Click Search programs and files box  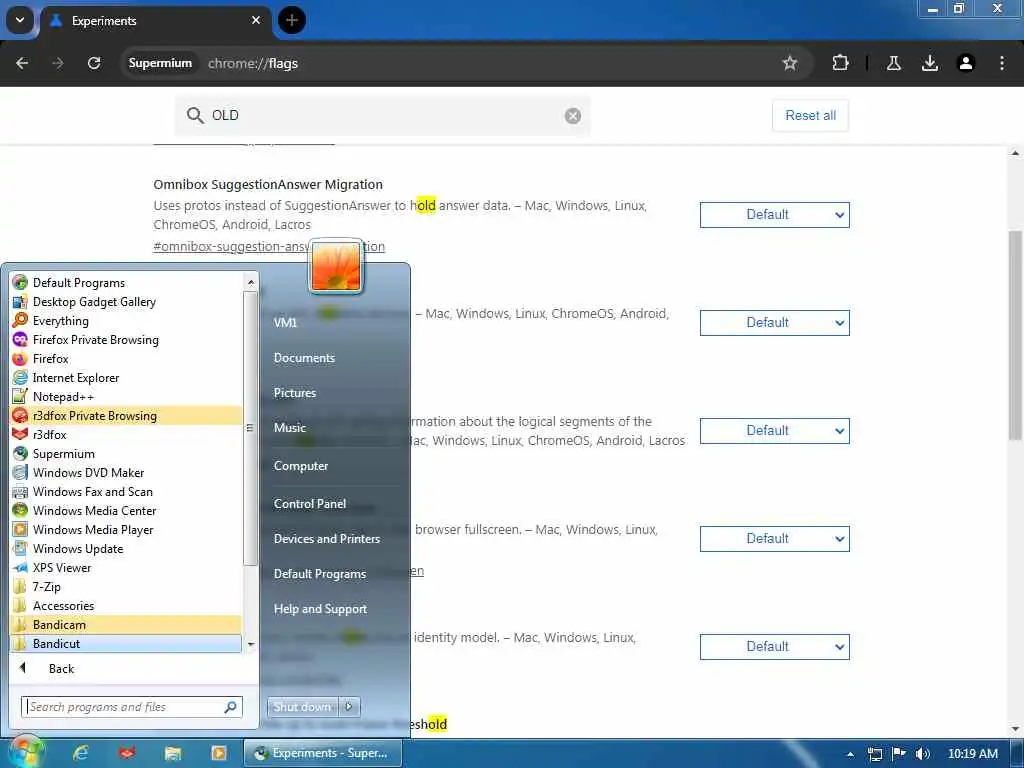click(132, 707)
